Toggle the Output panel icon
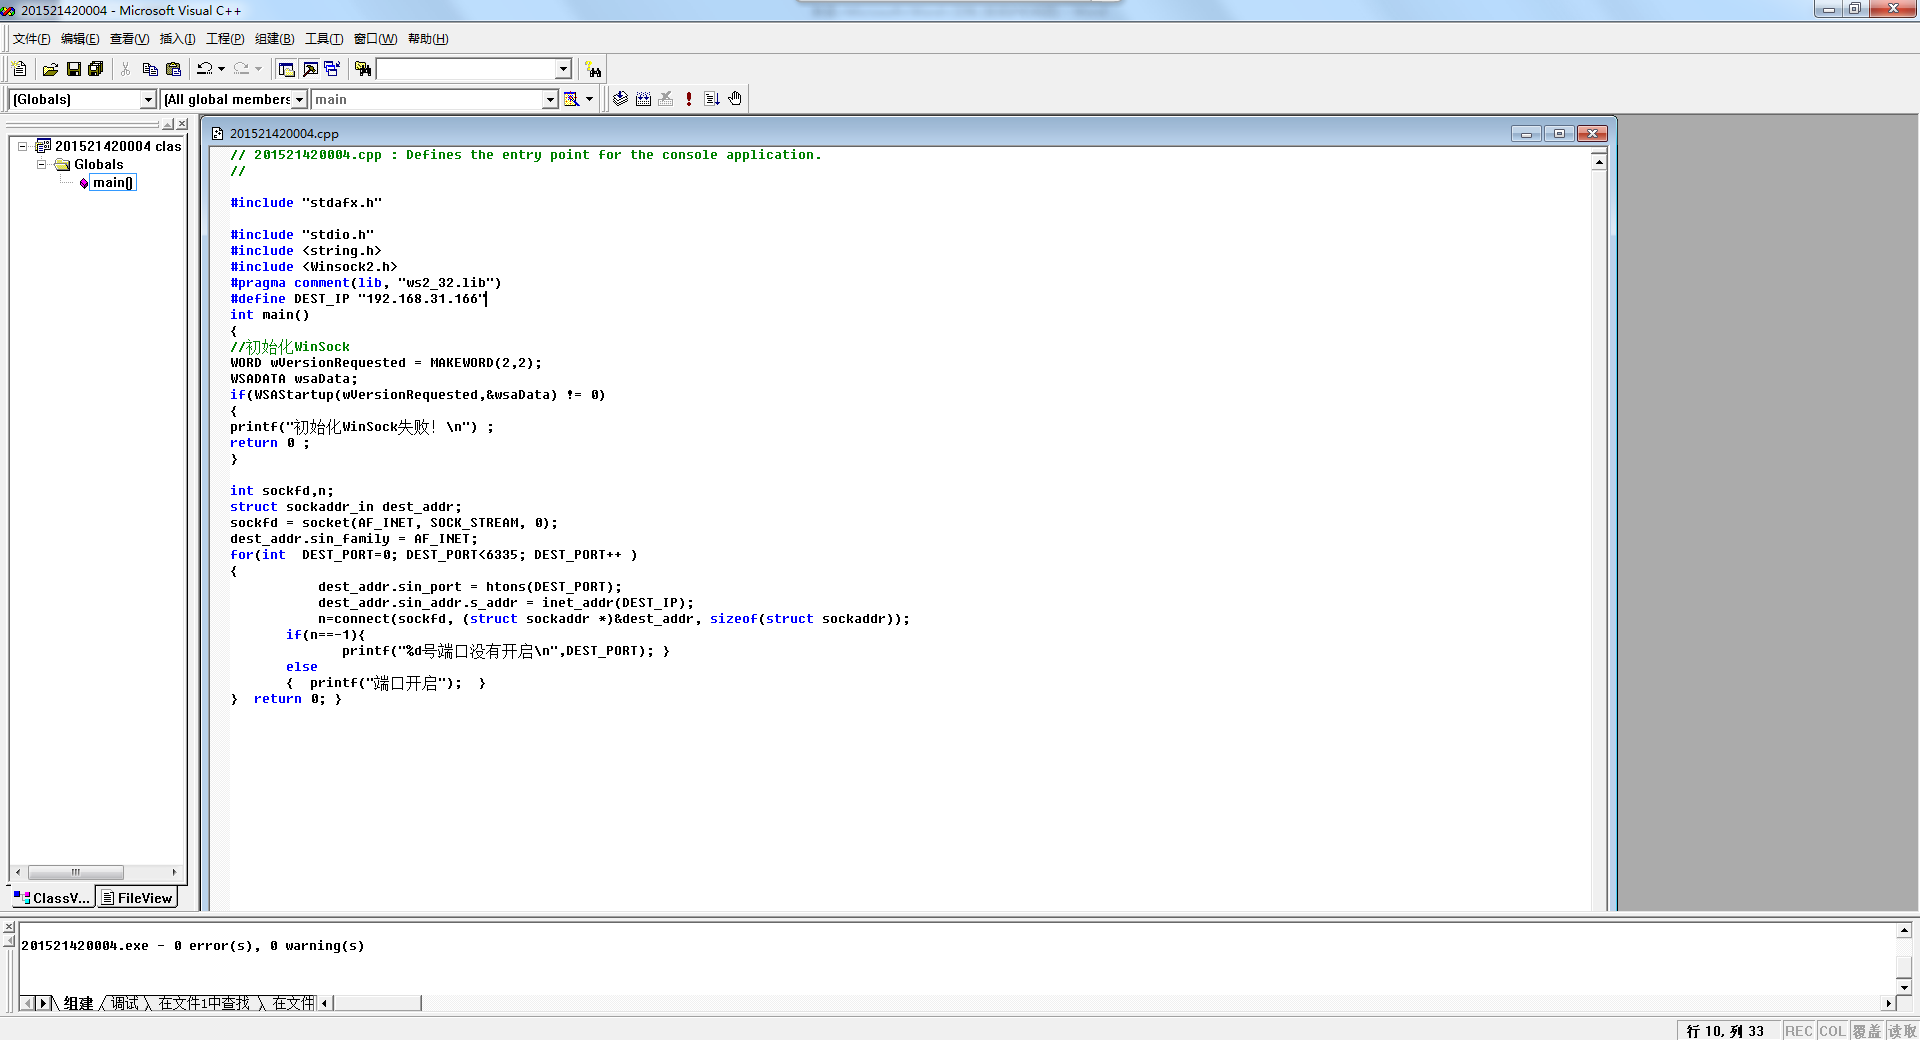The width and height of the screenshot is (1920, 1040). pyautogui.click(x=310, y=69)
